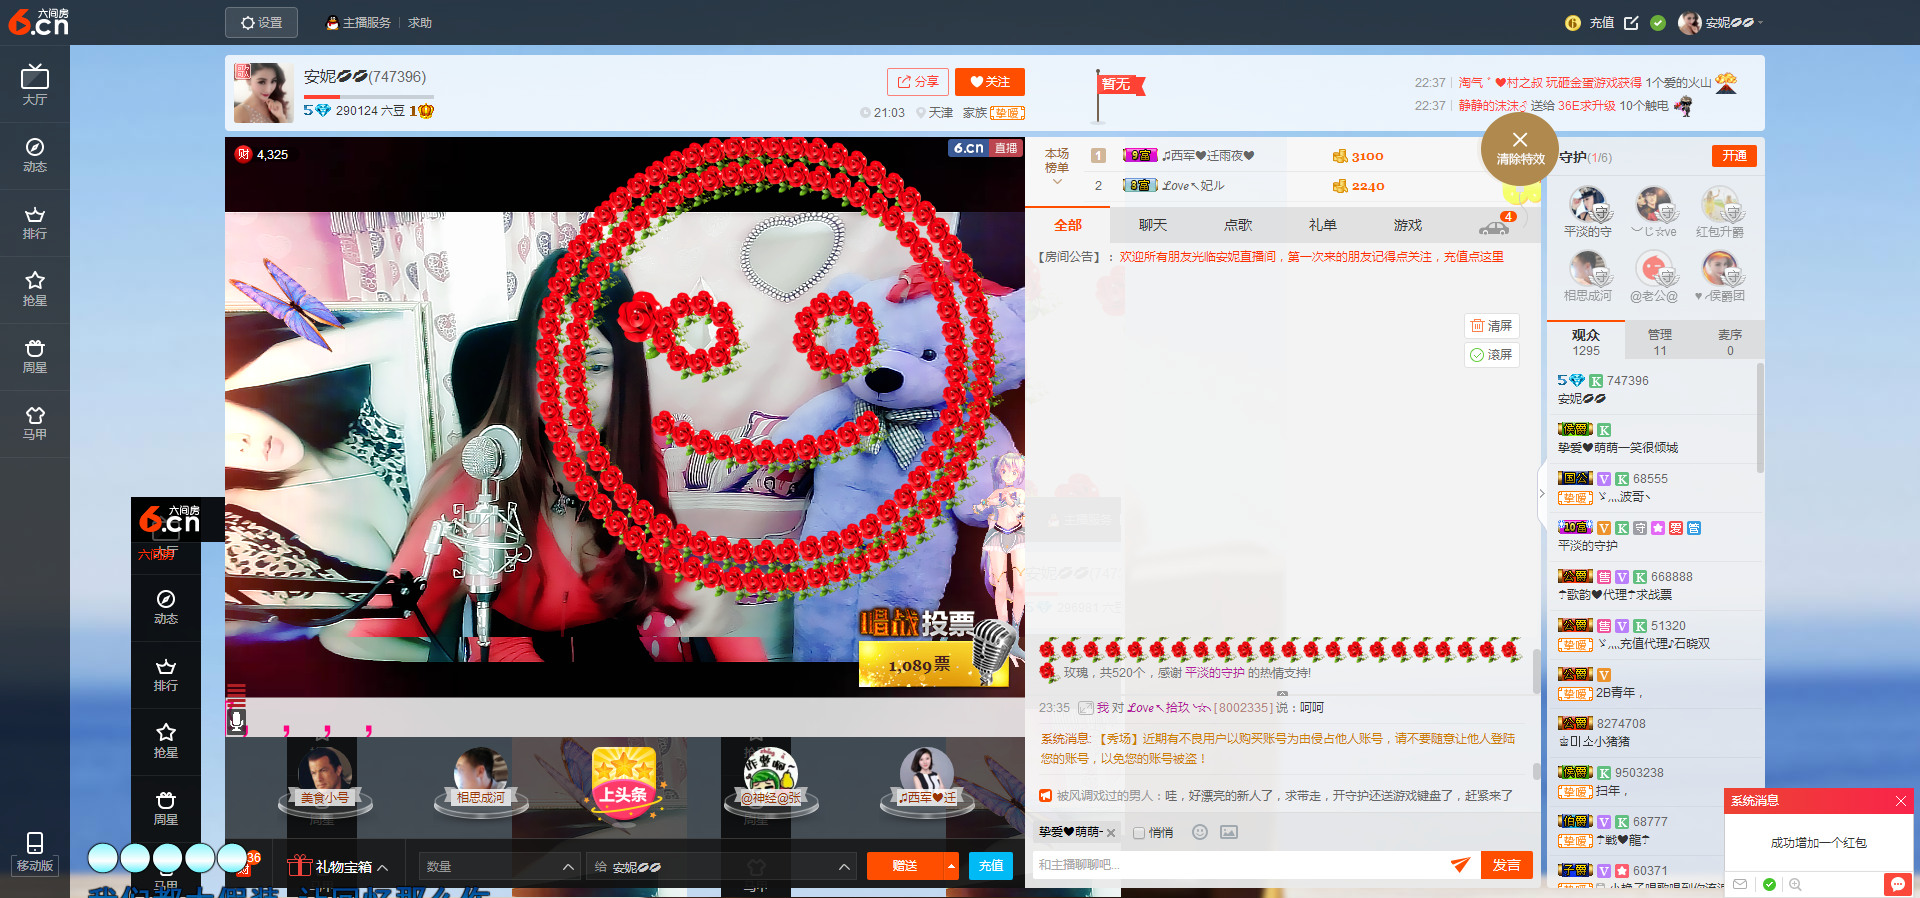Click the green check icon in message popup

pyautogui.click(x=1769, y=884)
